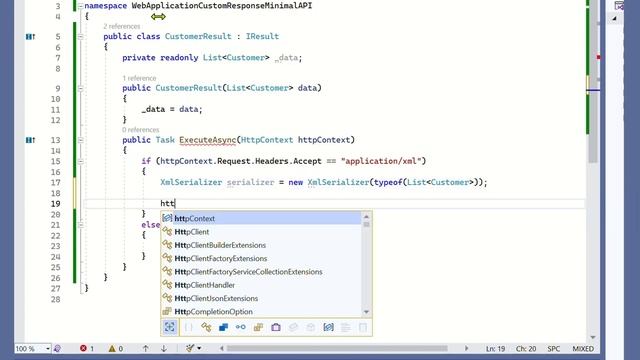Go to next issue with down arrow

click(x=164, y=348)
